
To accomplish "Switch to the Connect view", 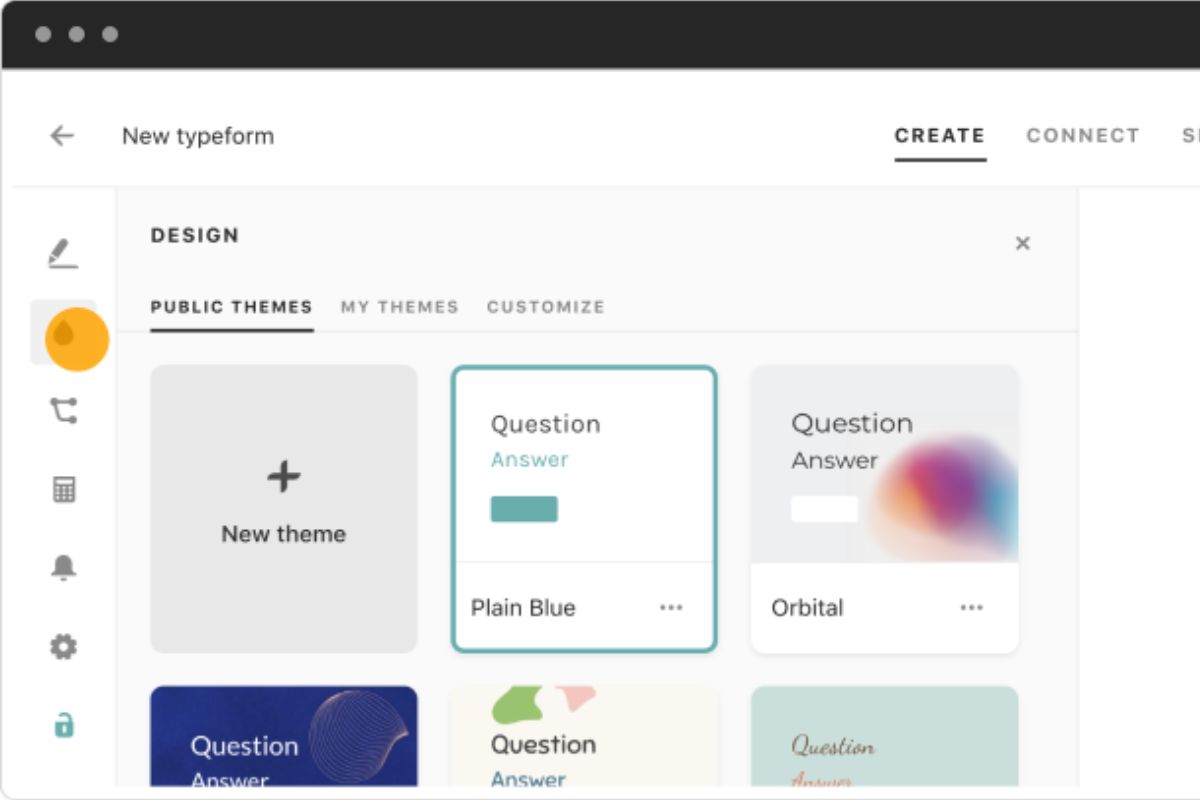I will click(x=1083, y=136).
